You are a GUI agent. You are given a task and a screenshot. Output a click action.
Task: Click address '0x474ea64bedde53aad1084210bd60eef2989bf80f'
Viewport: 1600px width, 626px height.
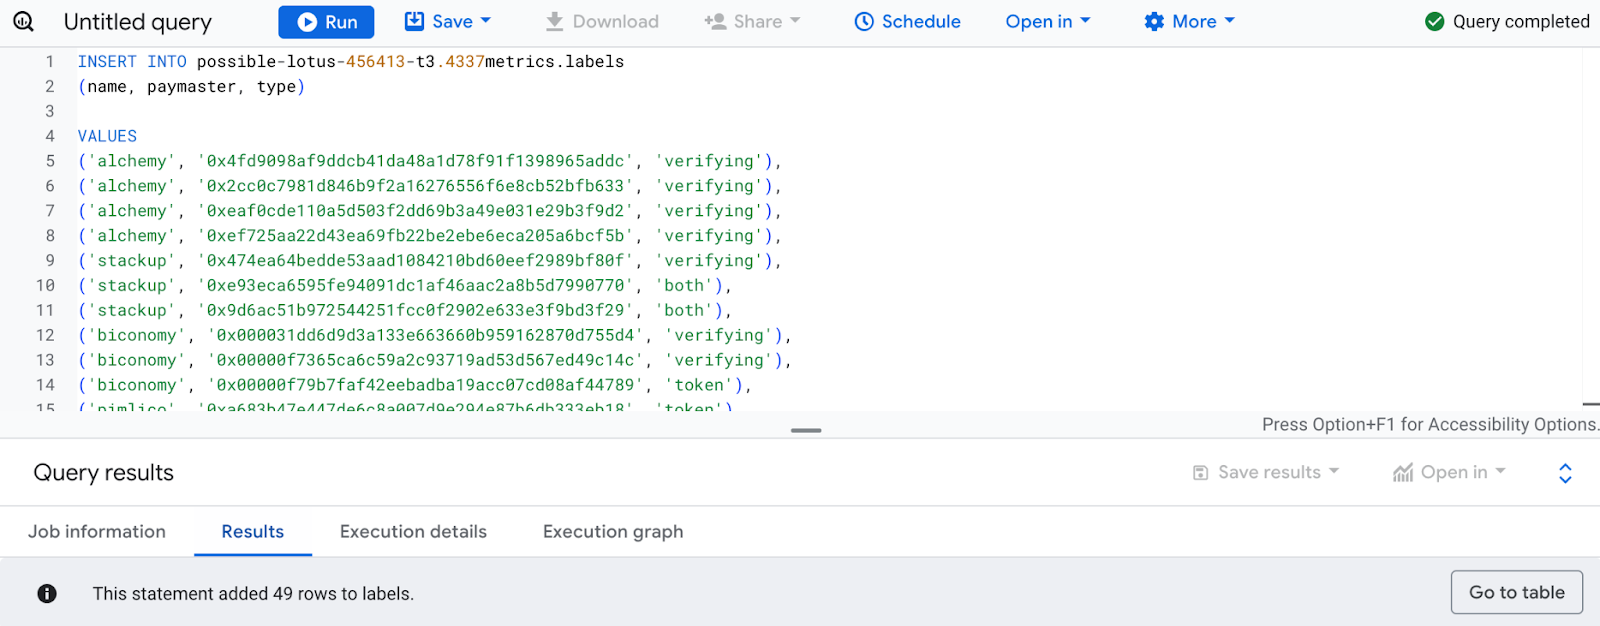tap(416, 261)
